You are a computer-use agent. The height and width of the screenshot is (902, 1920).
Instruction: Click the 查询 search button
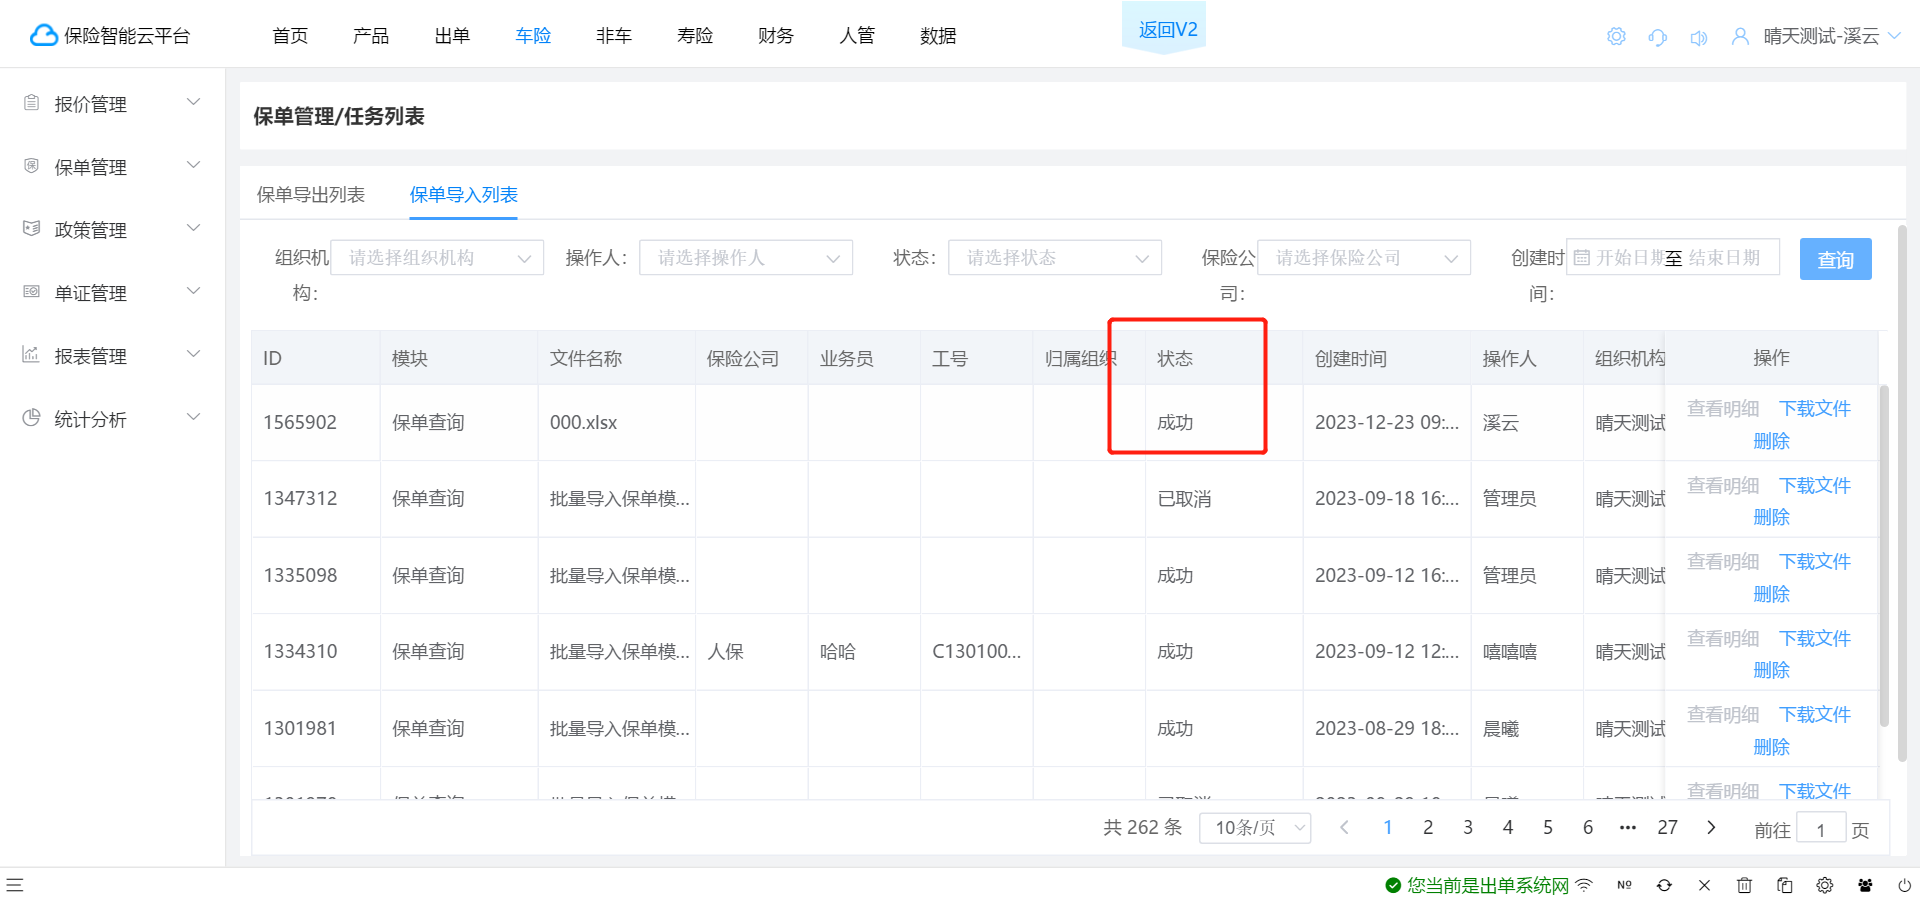pos(1836,260)
